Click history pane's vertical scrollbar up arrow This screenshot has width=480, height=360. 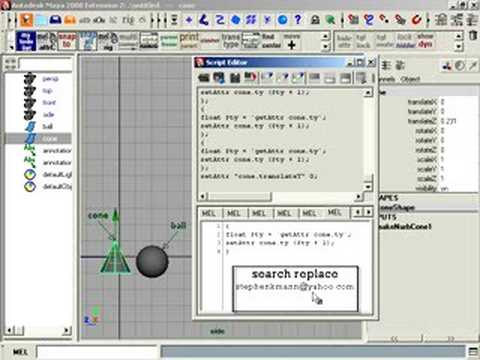368,92
